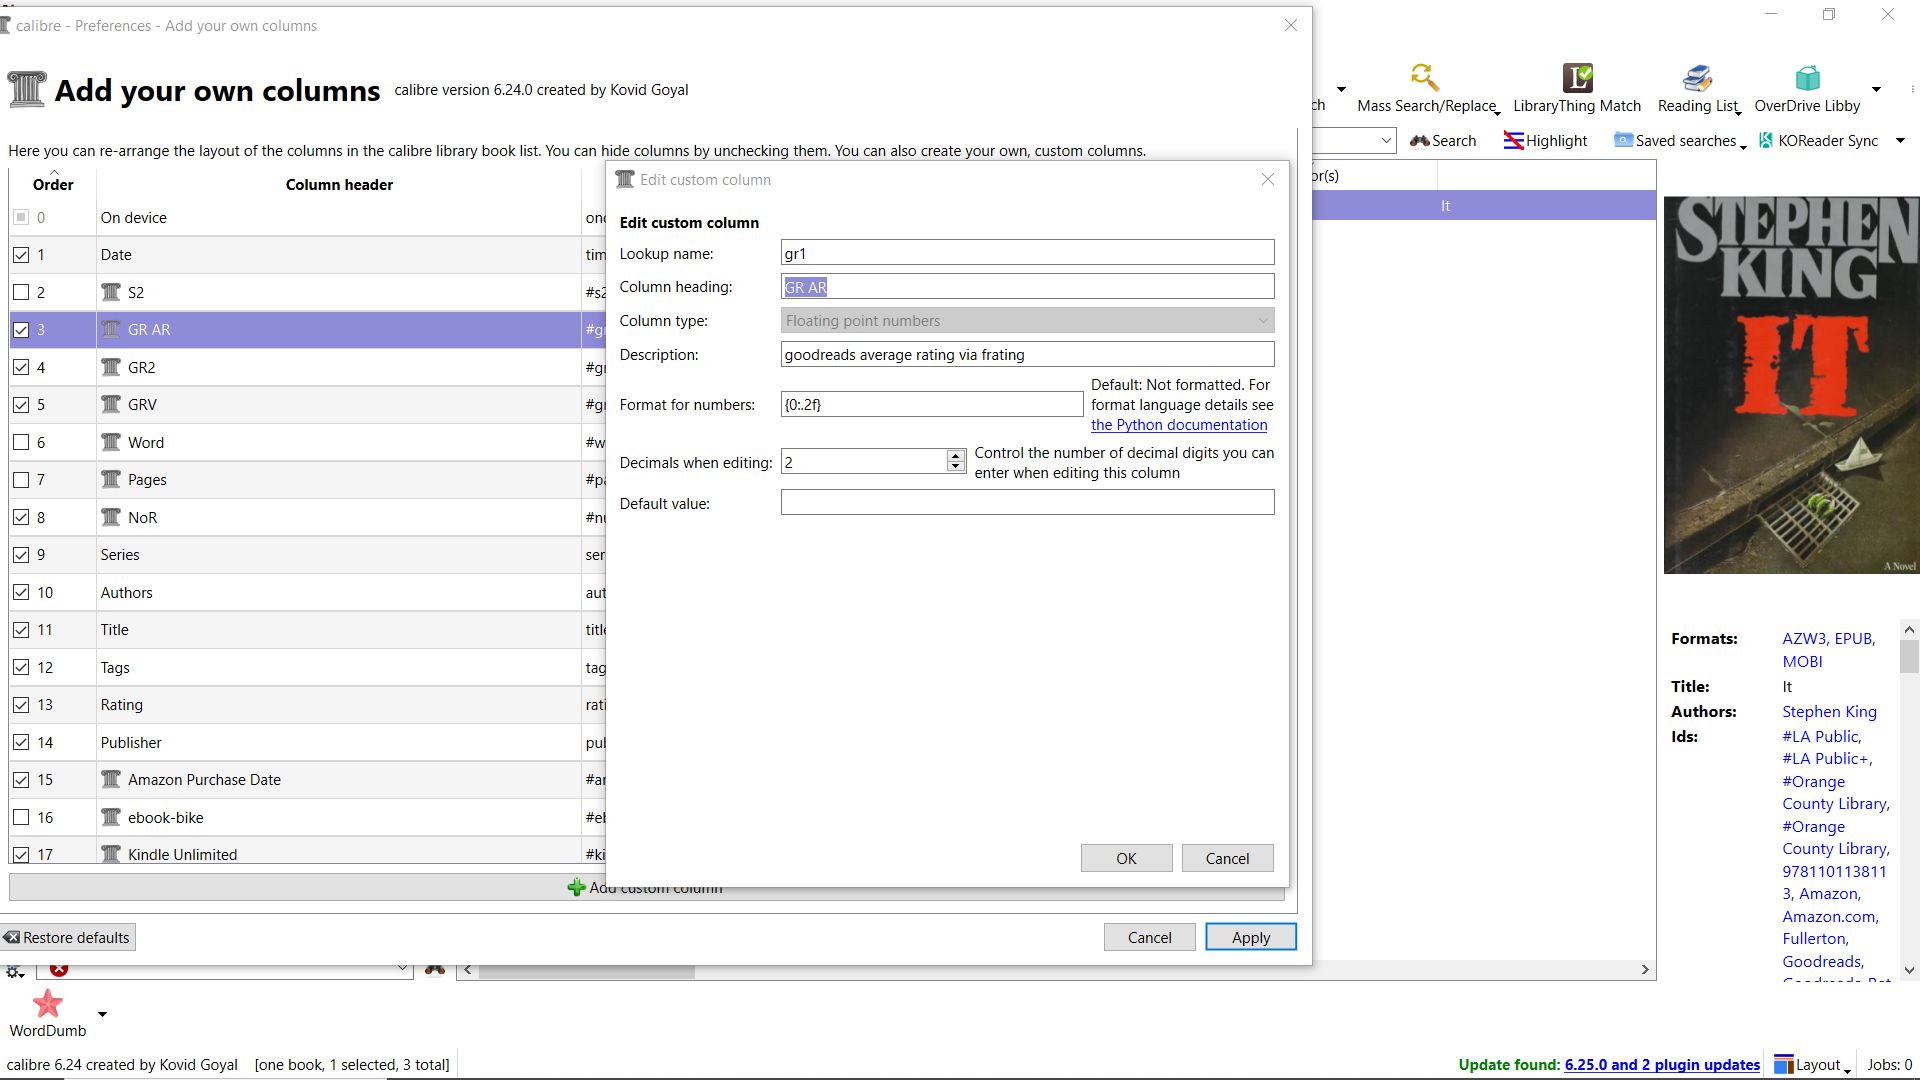Increase decimals when editing value
The width and height of the screenshot is (1920, 1080).
(x=955, y=456)
